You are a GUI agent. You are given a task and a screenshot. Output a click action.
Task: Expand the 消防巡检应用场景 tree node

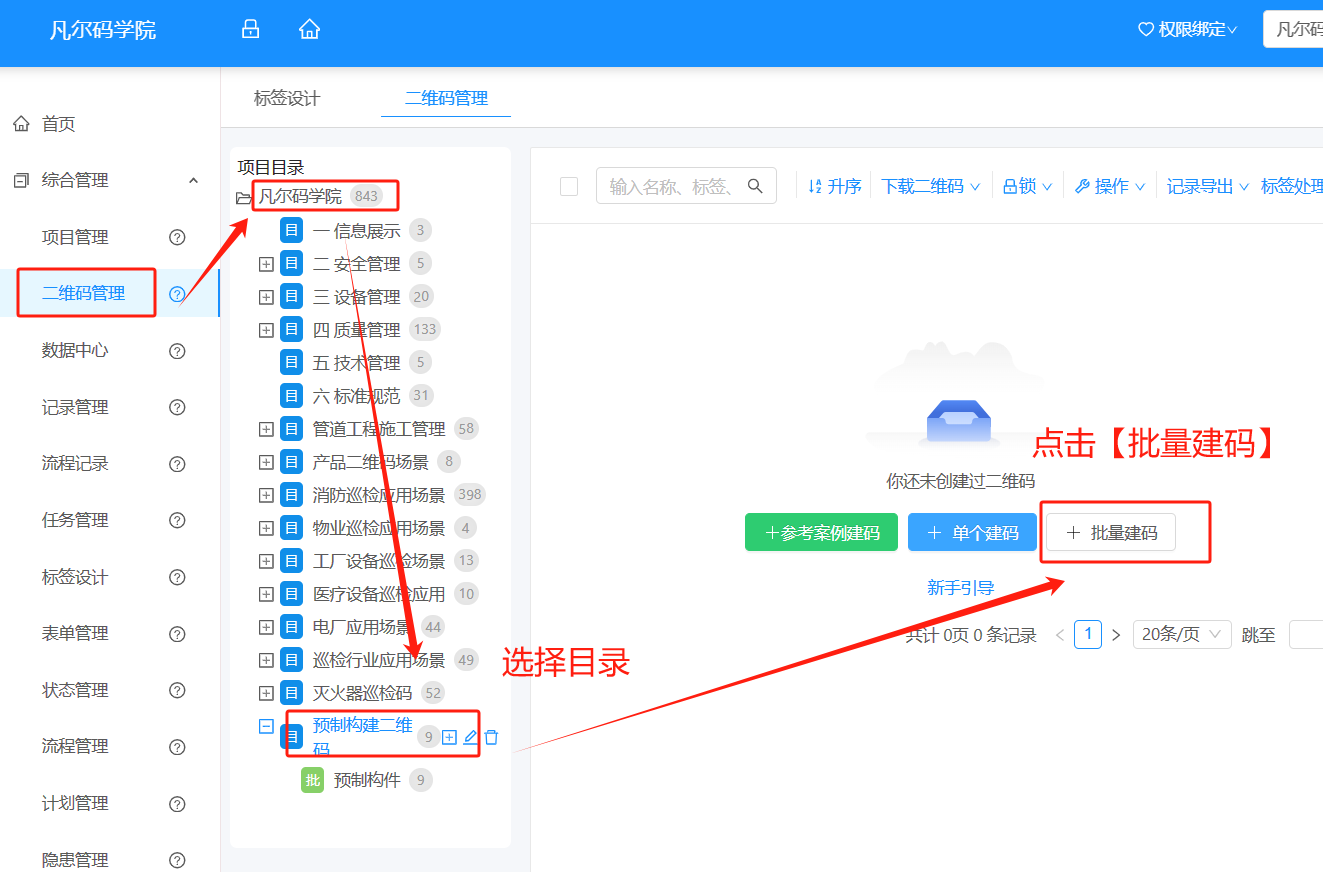(265, 493)
